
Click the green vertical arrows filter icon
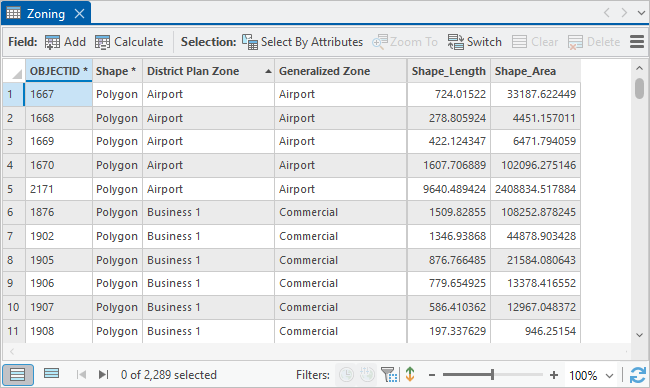tap(410, 375)
